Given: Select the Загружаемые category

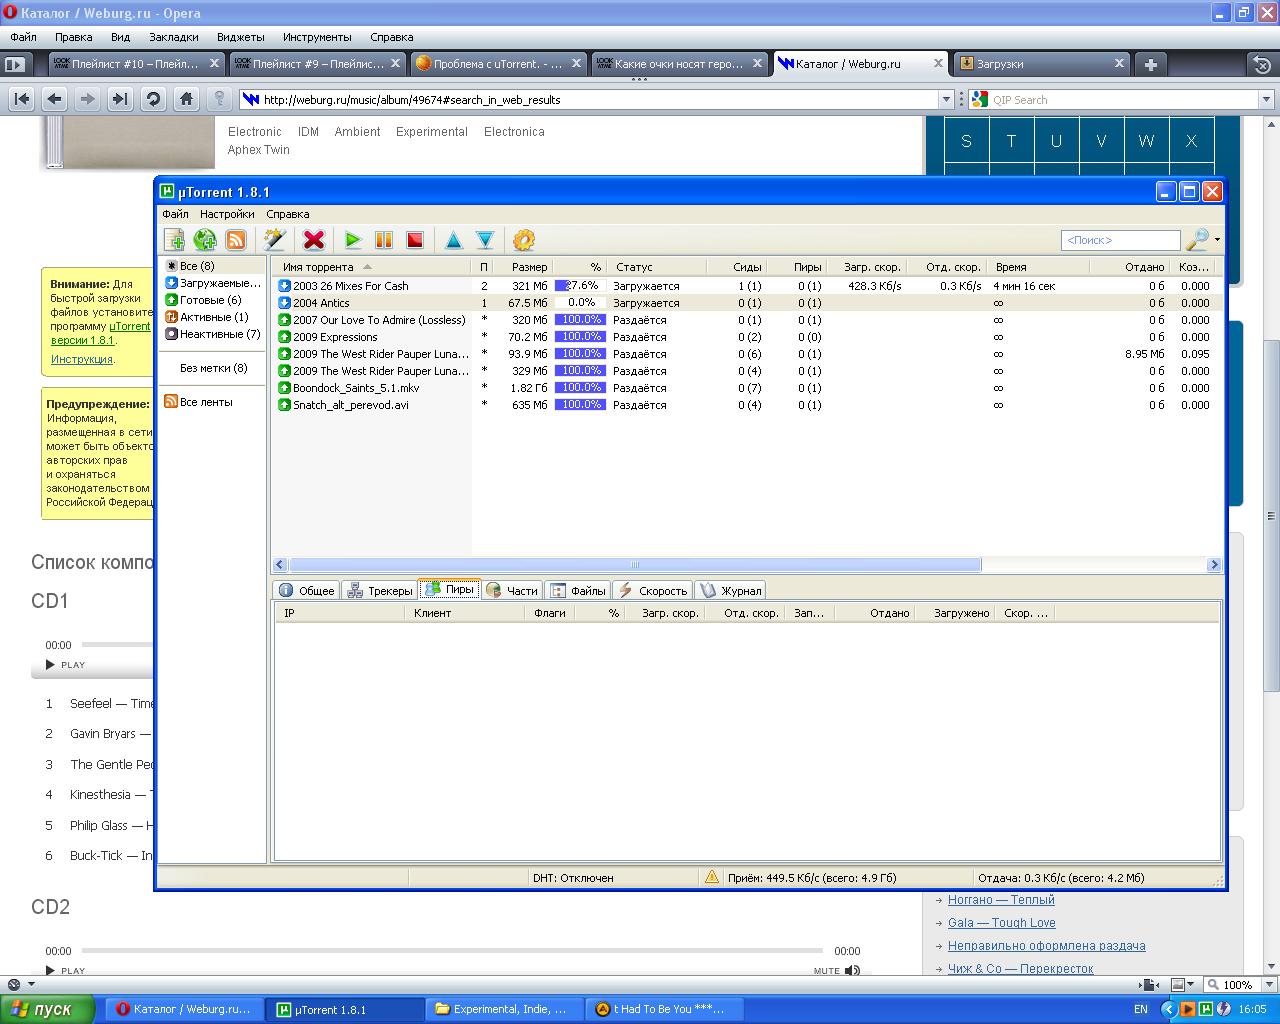Looking at the screenshot, I should click(x=213, y=283).
